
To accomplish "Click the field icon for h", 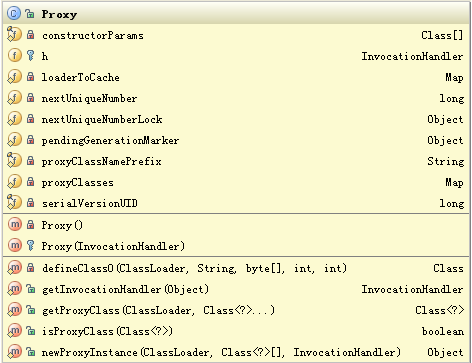I will click(14, 56).
